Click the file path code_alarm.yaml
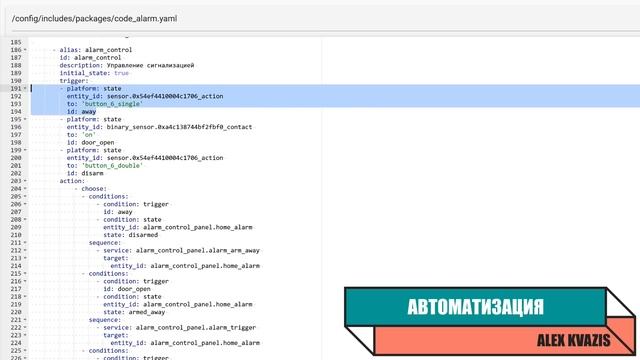 94,18
